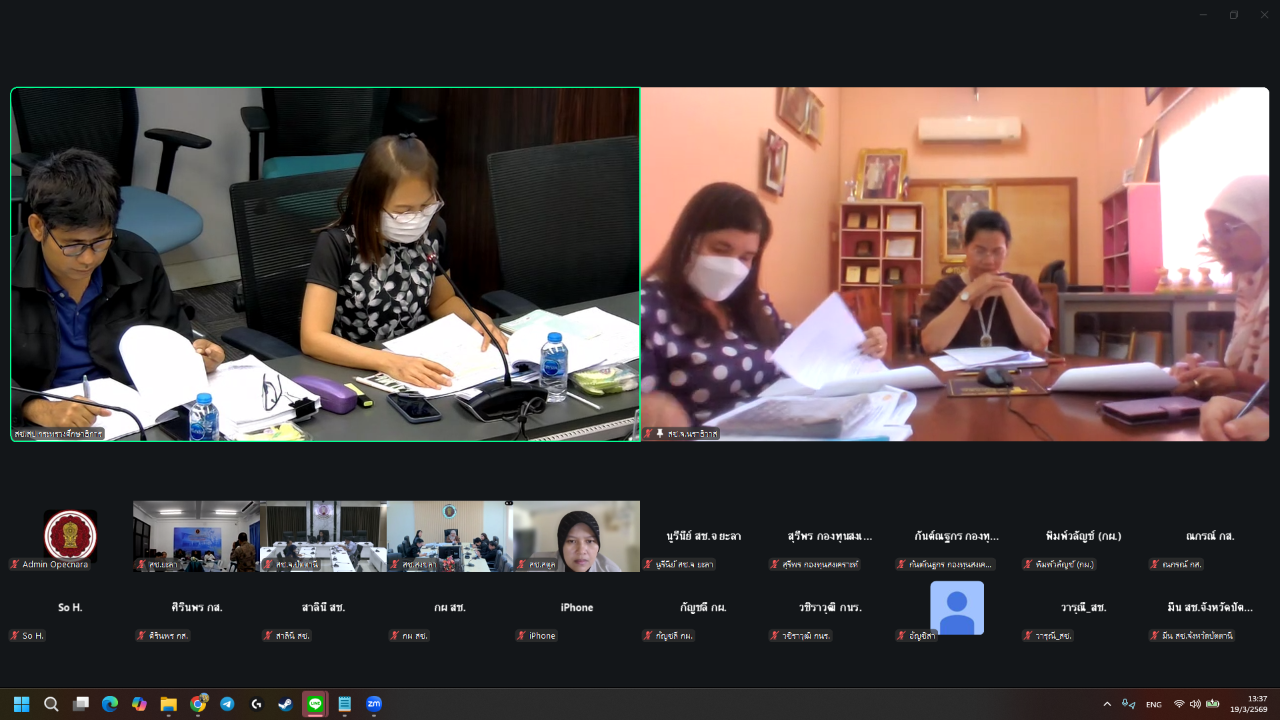
Task: Expand the system tray hidden icons chevron
Action: coord(1107,704)
